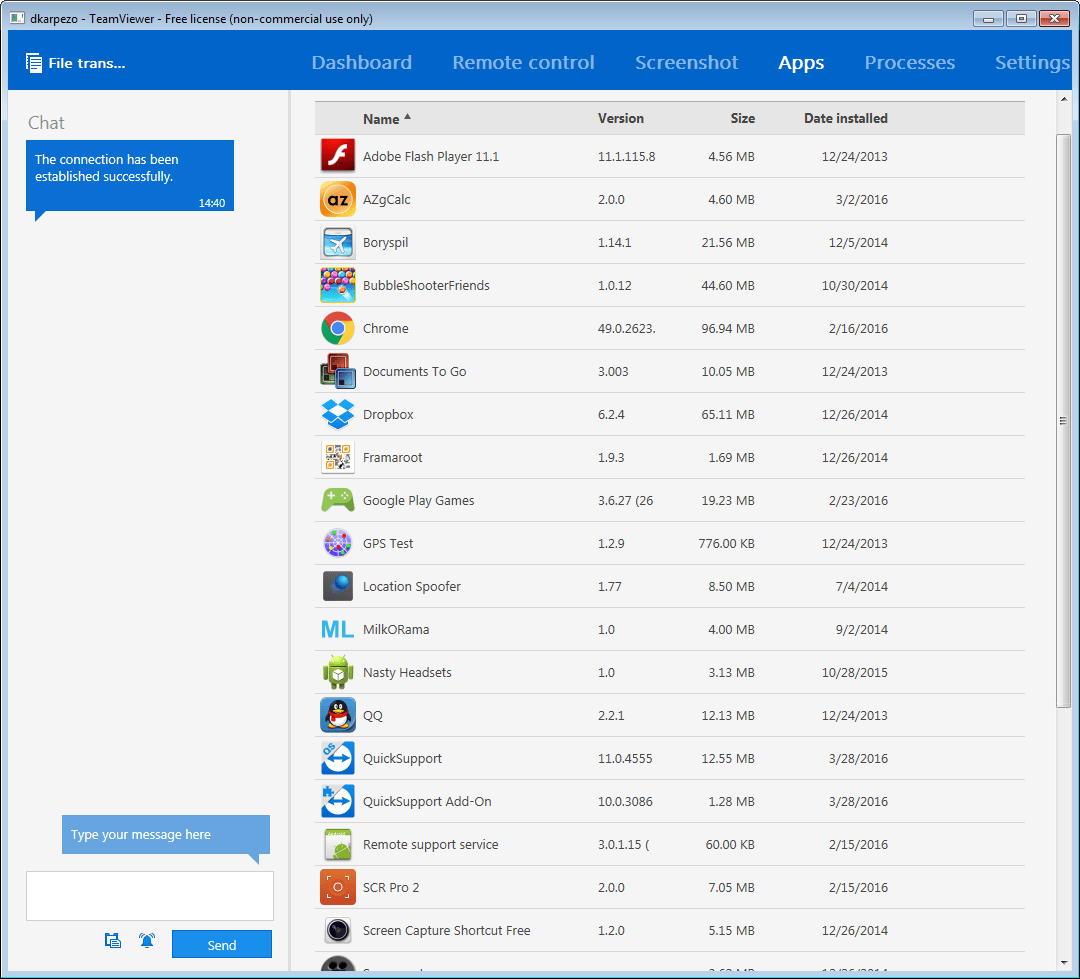Select the GPS Test icon
Screen dimensions: 1080x979
pyautogui.click(x=338, y=543)
